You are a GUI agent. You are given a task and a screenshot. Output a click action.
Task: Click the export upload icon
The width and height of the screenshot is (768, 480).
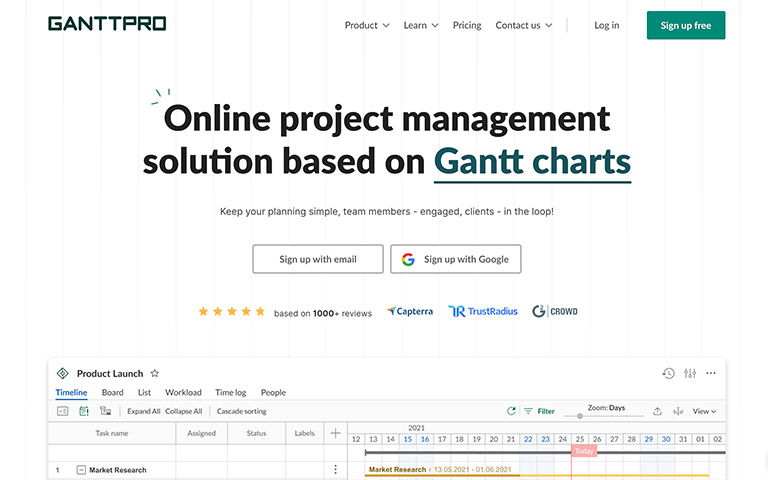657,411
